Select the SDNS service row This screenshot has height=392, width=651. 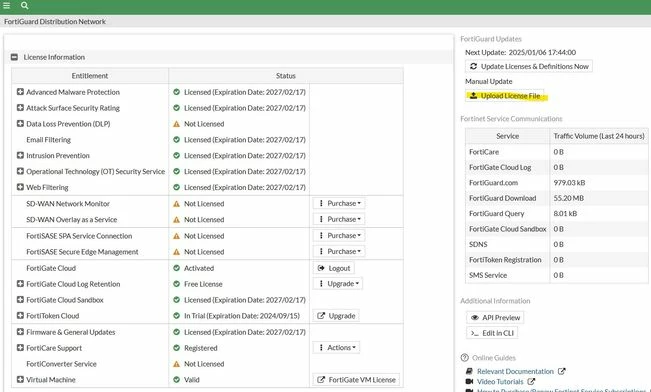click(x=556, y=244)
